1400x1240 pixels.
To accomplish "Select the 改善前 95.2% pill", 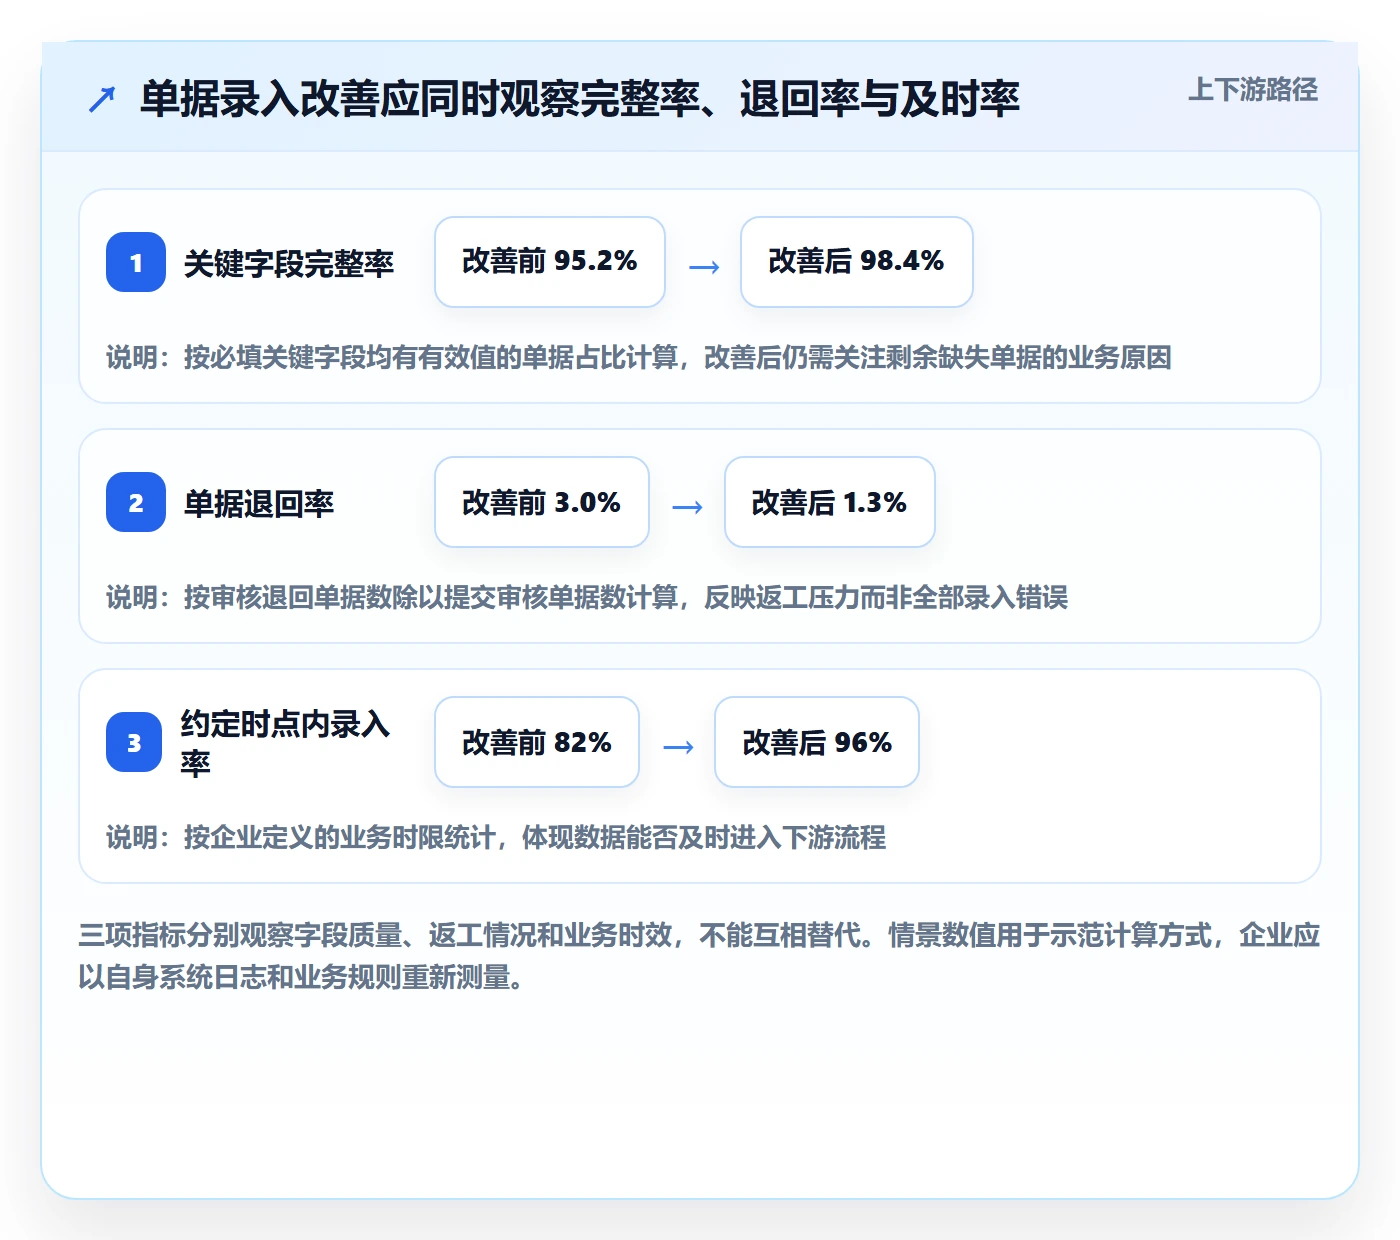I will pyautogui.click(x=550, y=262).
